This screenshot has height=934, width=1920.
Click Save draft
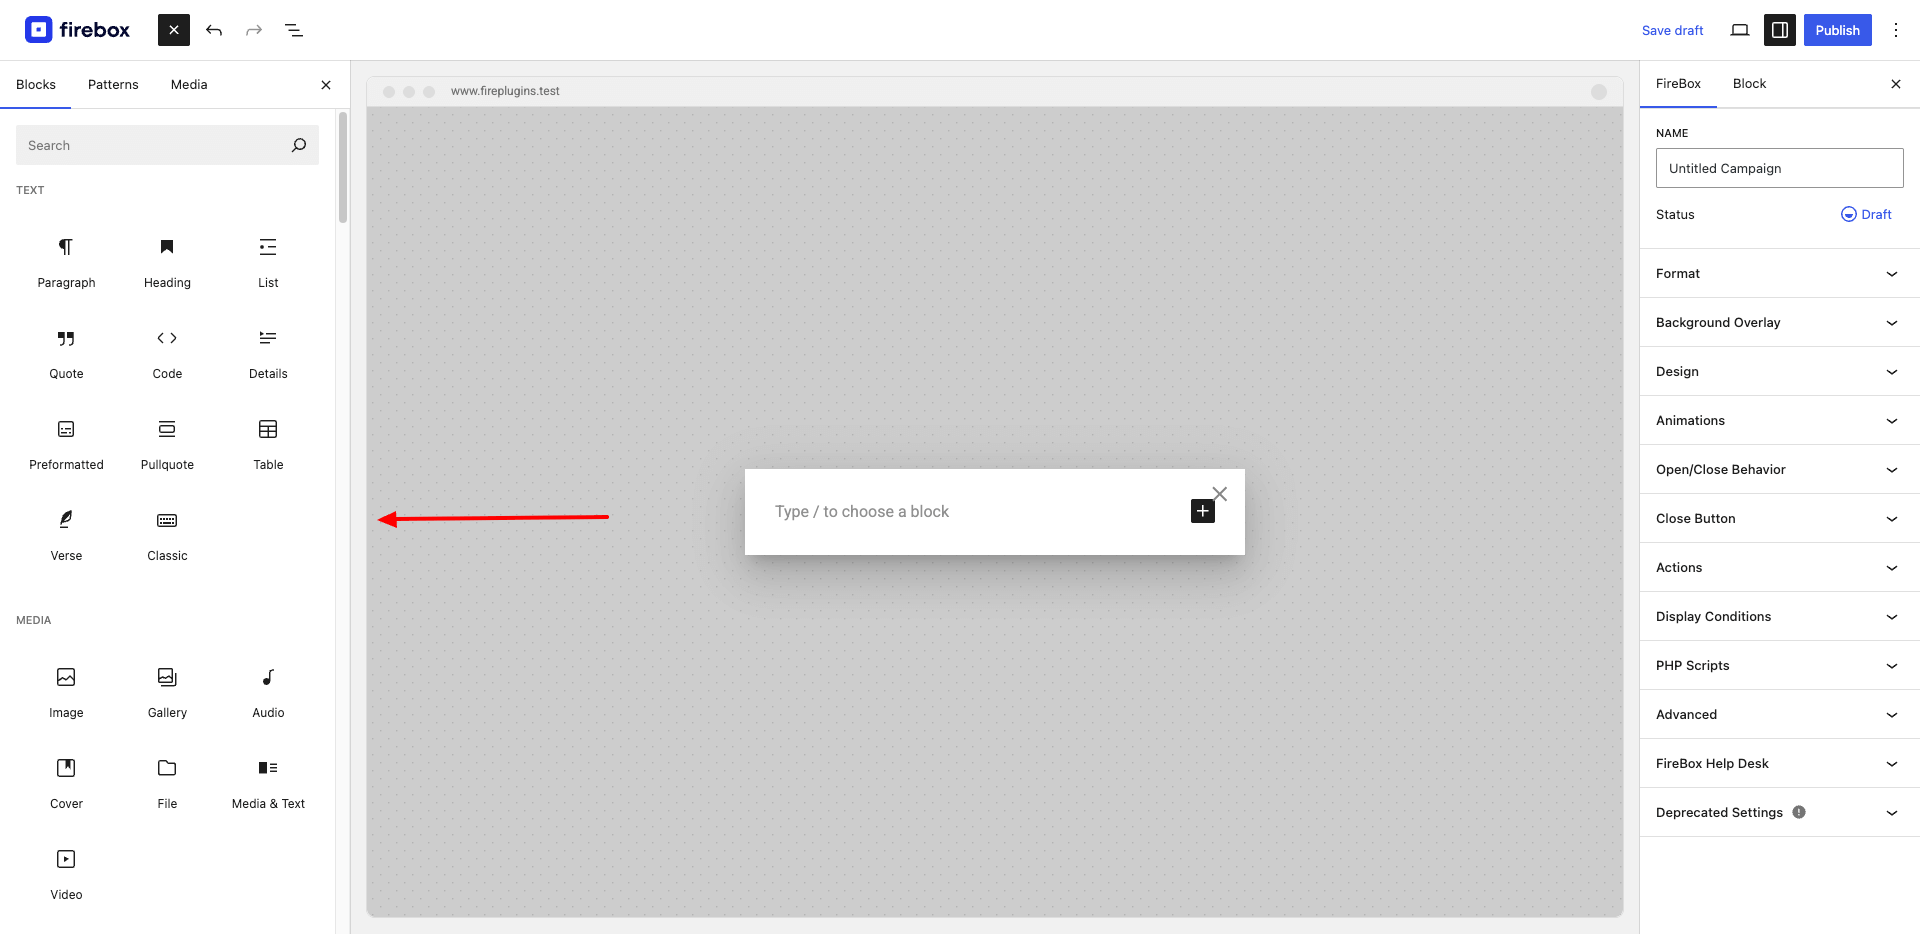coord(1672,30)
